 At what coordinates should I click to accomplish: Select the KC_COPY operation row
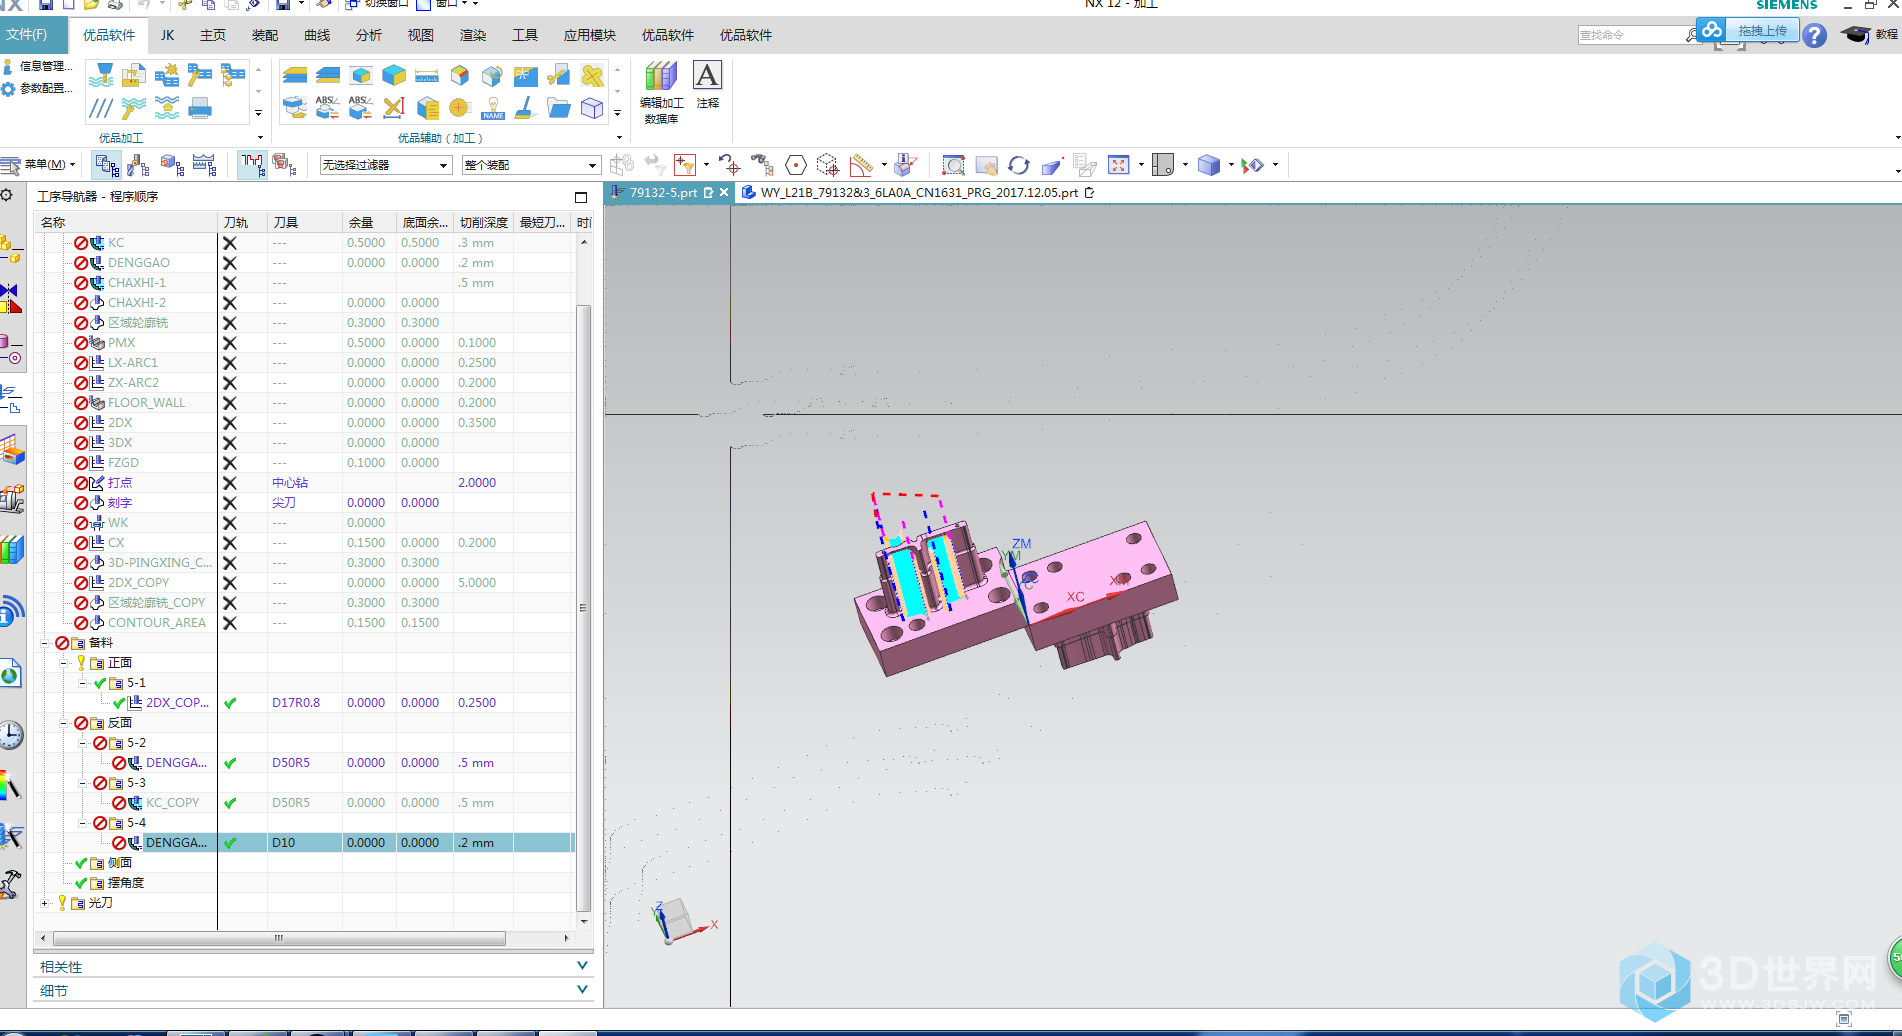(x=172, y=803)
